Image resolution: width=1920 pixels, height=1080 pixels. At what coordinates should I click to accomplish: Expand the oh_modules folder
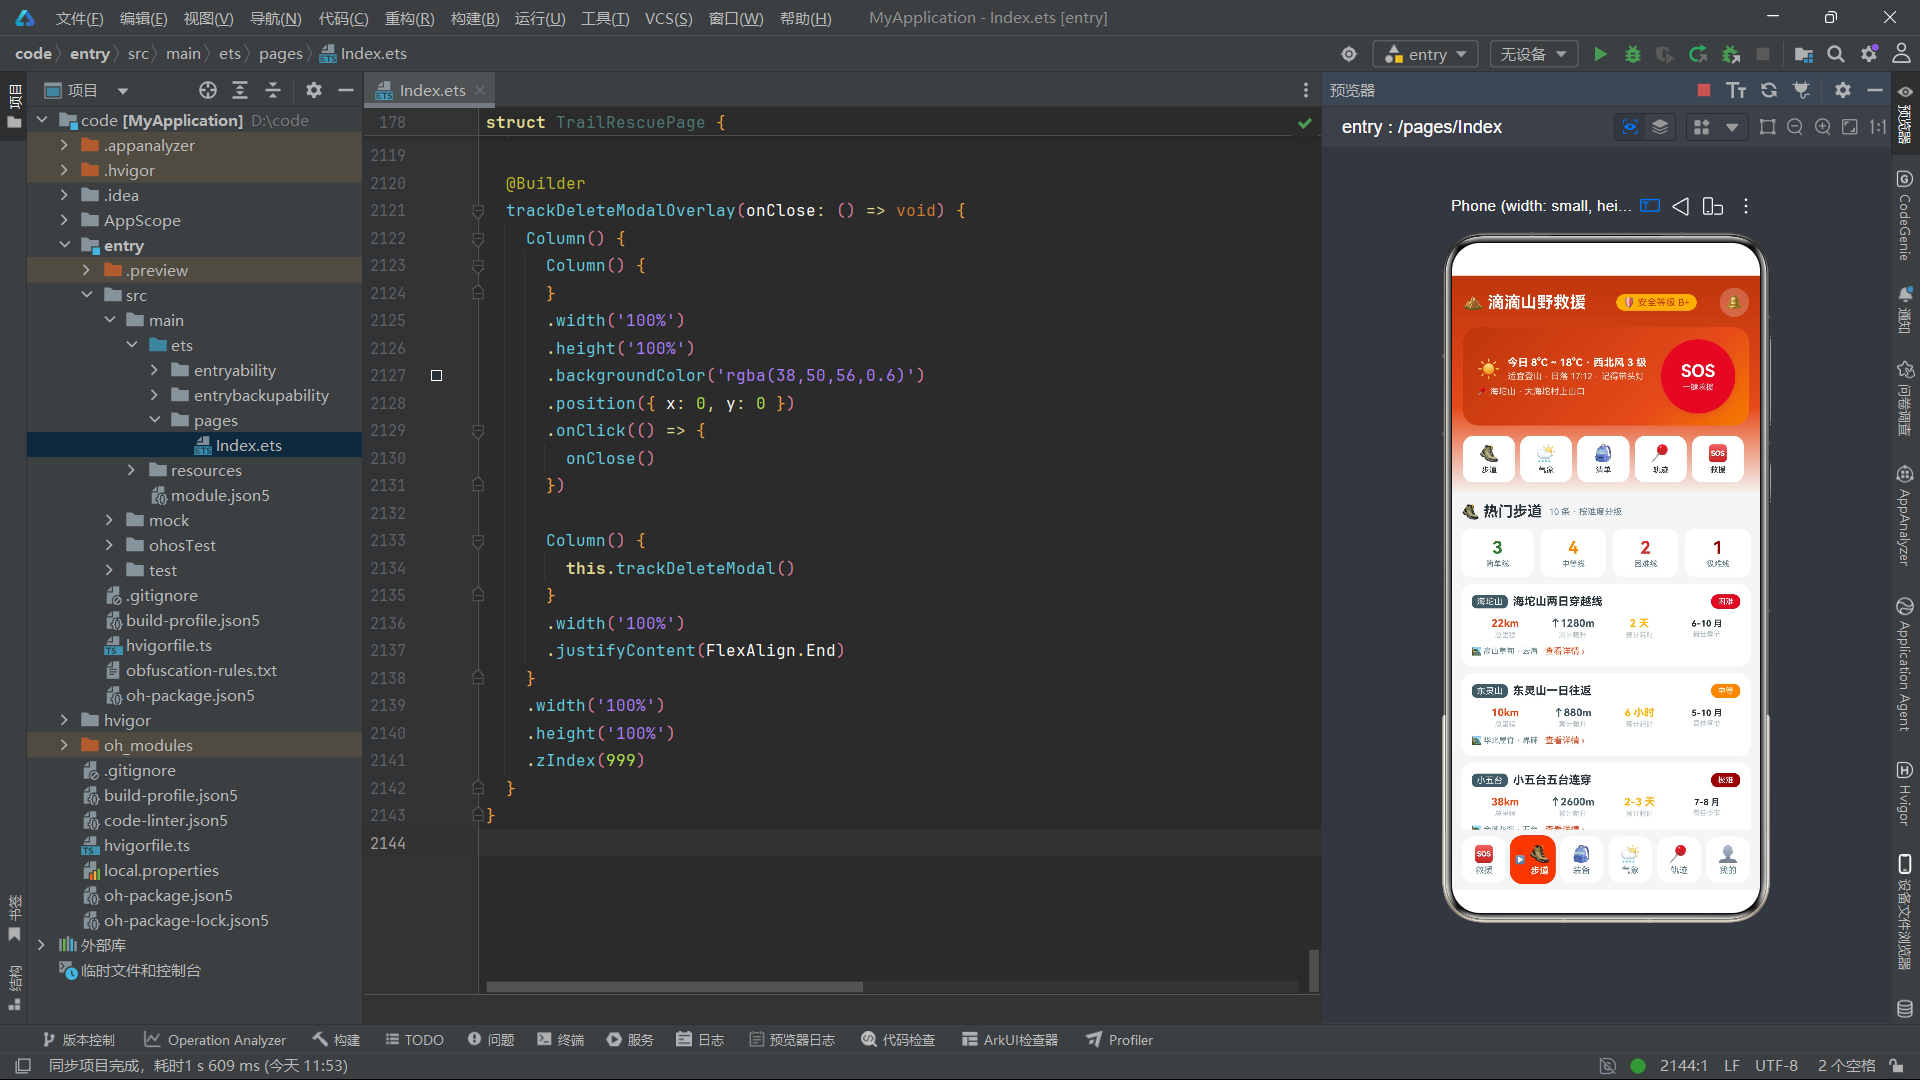click(64, 745)
